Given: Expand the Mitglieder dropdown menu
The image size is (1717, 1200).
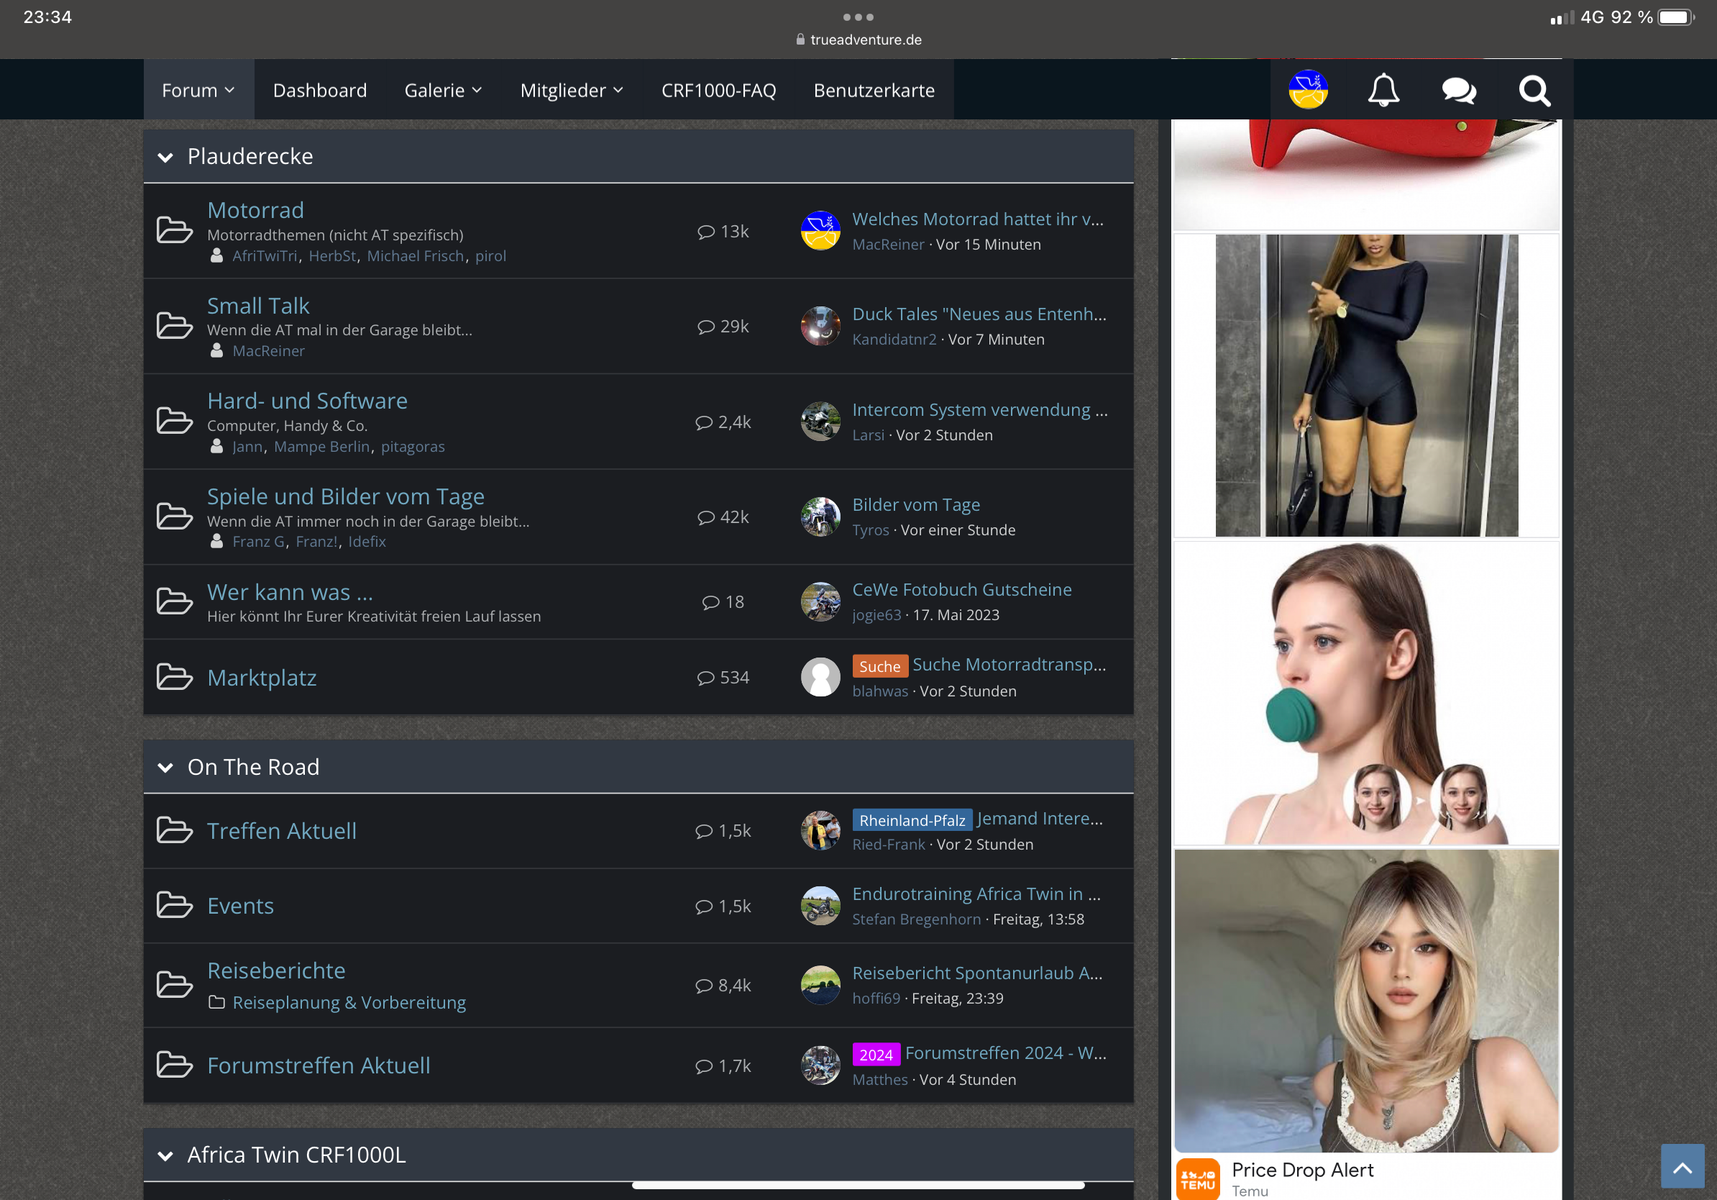Looking at the screenshot, I should (x=571, y=90).
